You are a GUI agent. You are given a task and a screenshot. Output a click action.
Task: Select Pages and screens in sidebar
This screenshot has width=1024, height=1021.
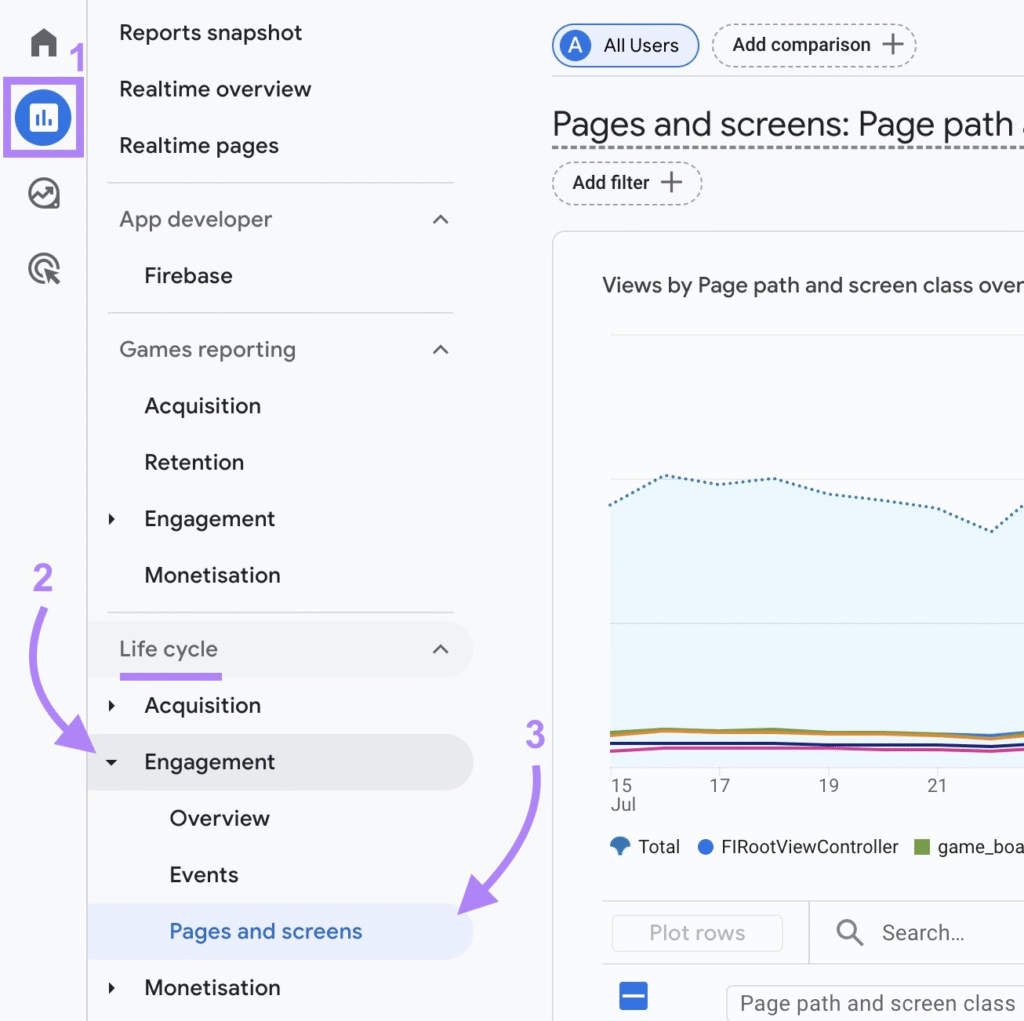click(265, 931)
